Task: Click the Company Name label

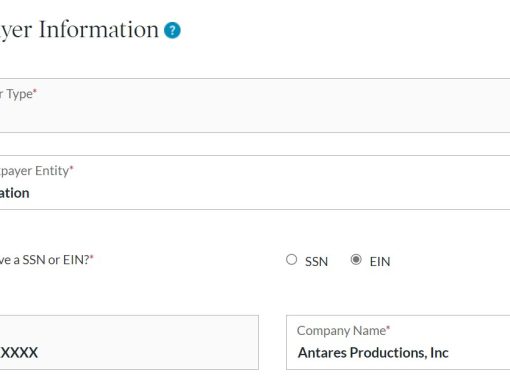Action: point(341,331)
